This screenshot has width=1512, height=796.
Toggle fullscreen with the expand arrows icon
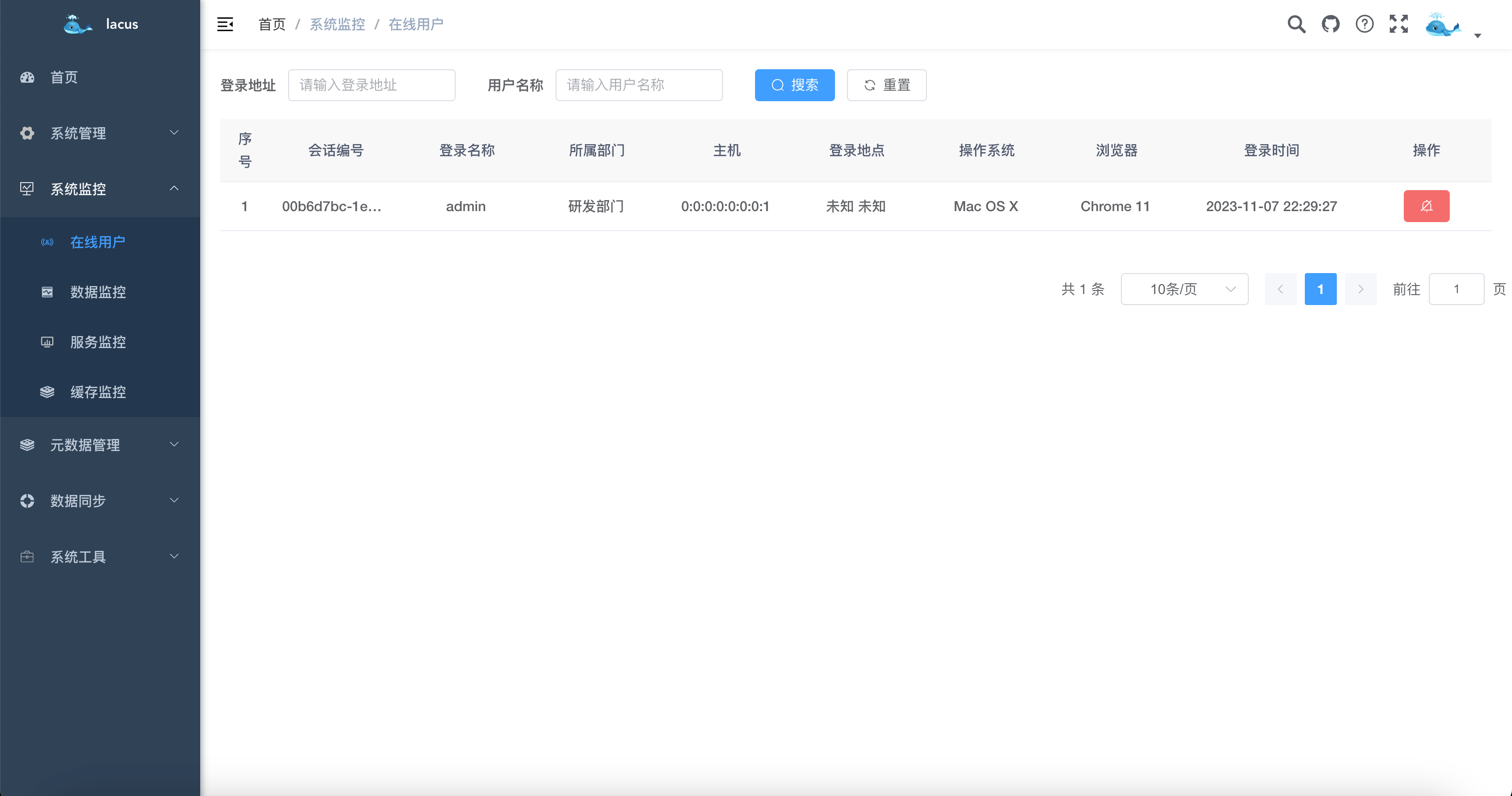1398,24
